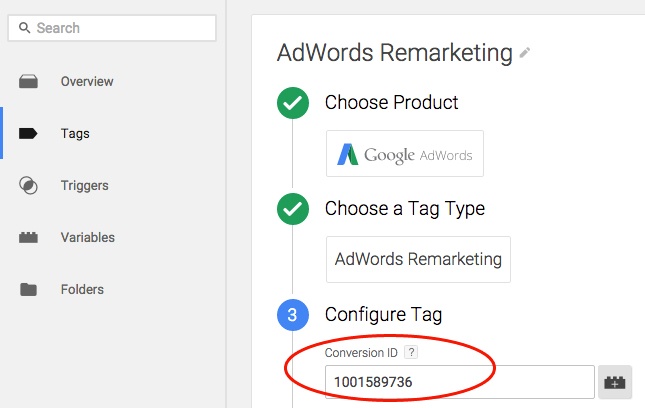Open Variables in the sidebar
645x408 pixels.
coord(87,238)
